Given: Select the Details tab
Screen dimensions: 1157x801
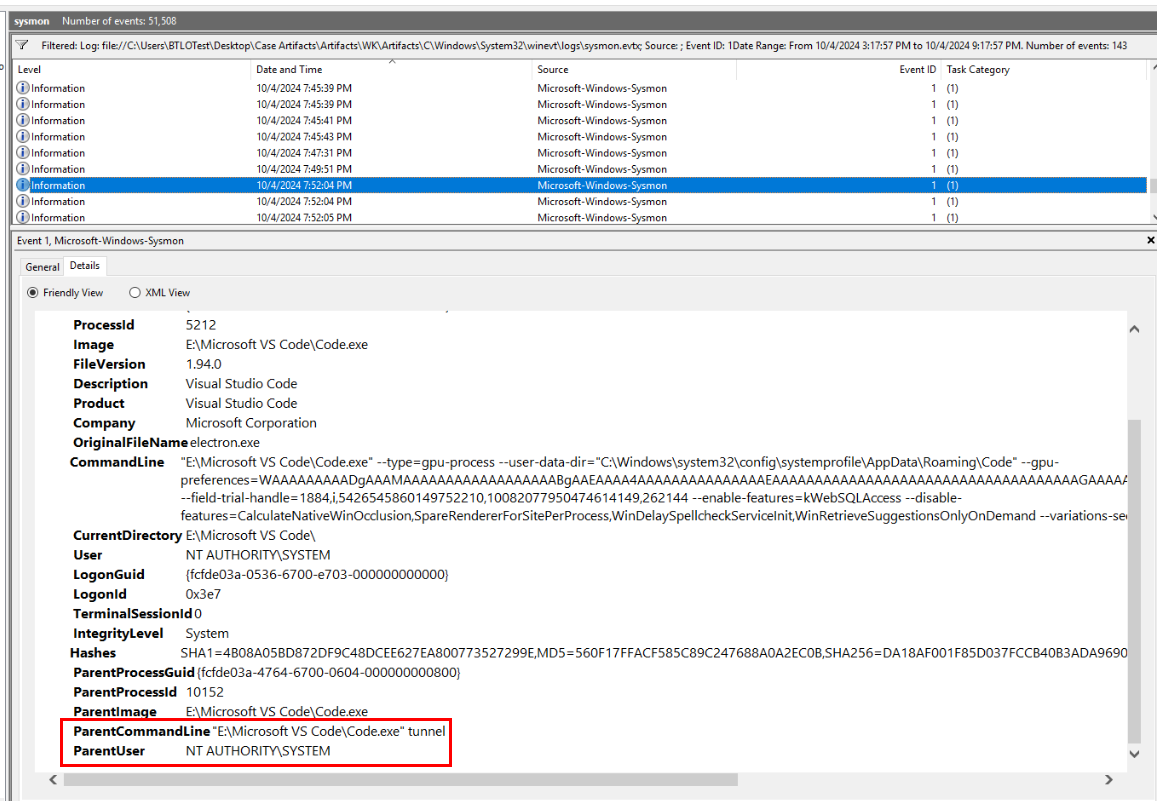Looking at the screenshot, I should (85, 266).
